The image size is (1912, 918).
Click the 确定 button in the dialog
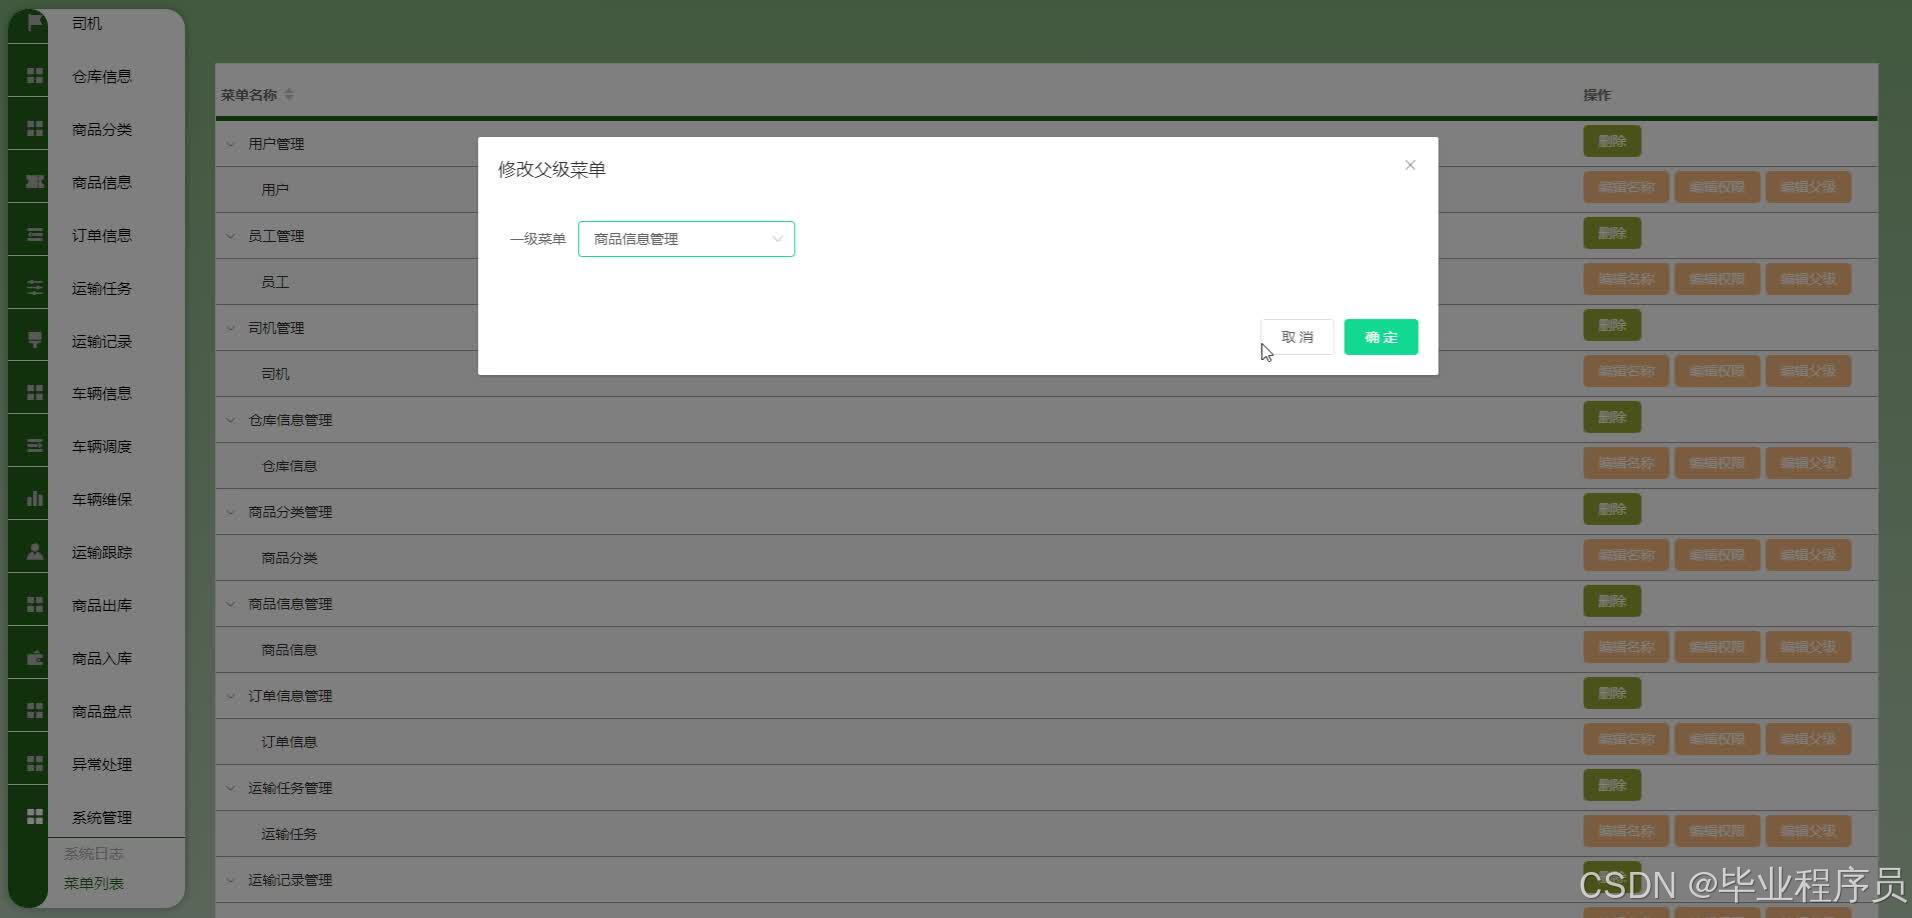(x=1381, y=337)
